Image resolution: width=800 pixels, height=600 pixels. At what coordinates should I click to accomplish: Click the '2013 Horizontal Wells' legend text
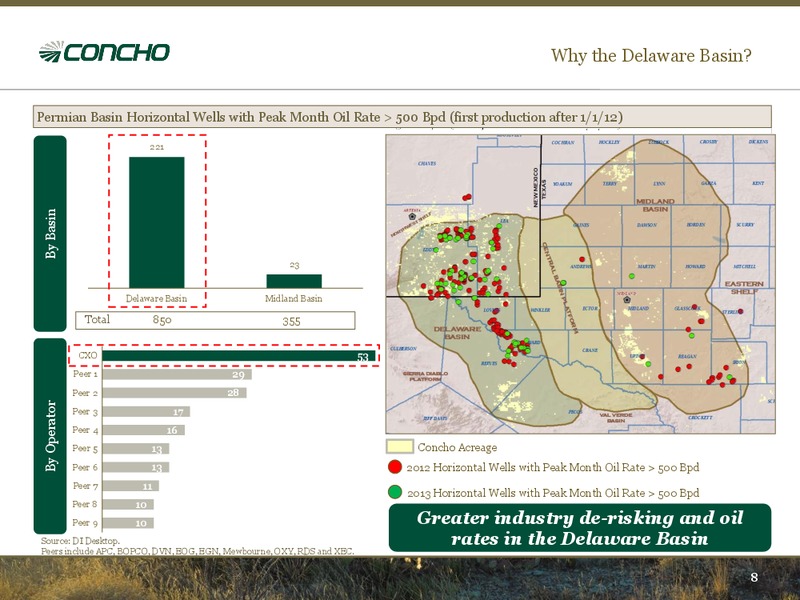click(x=553, y=493)
